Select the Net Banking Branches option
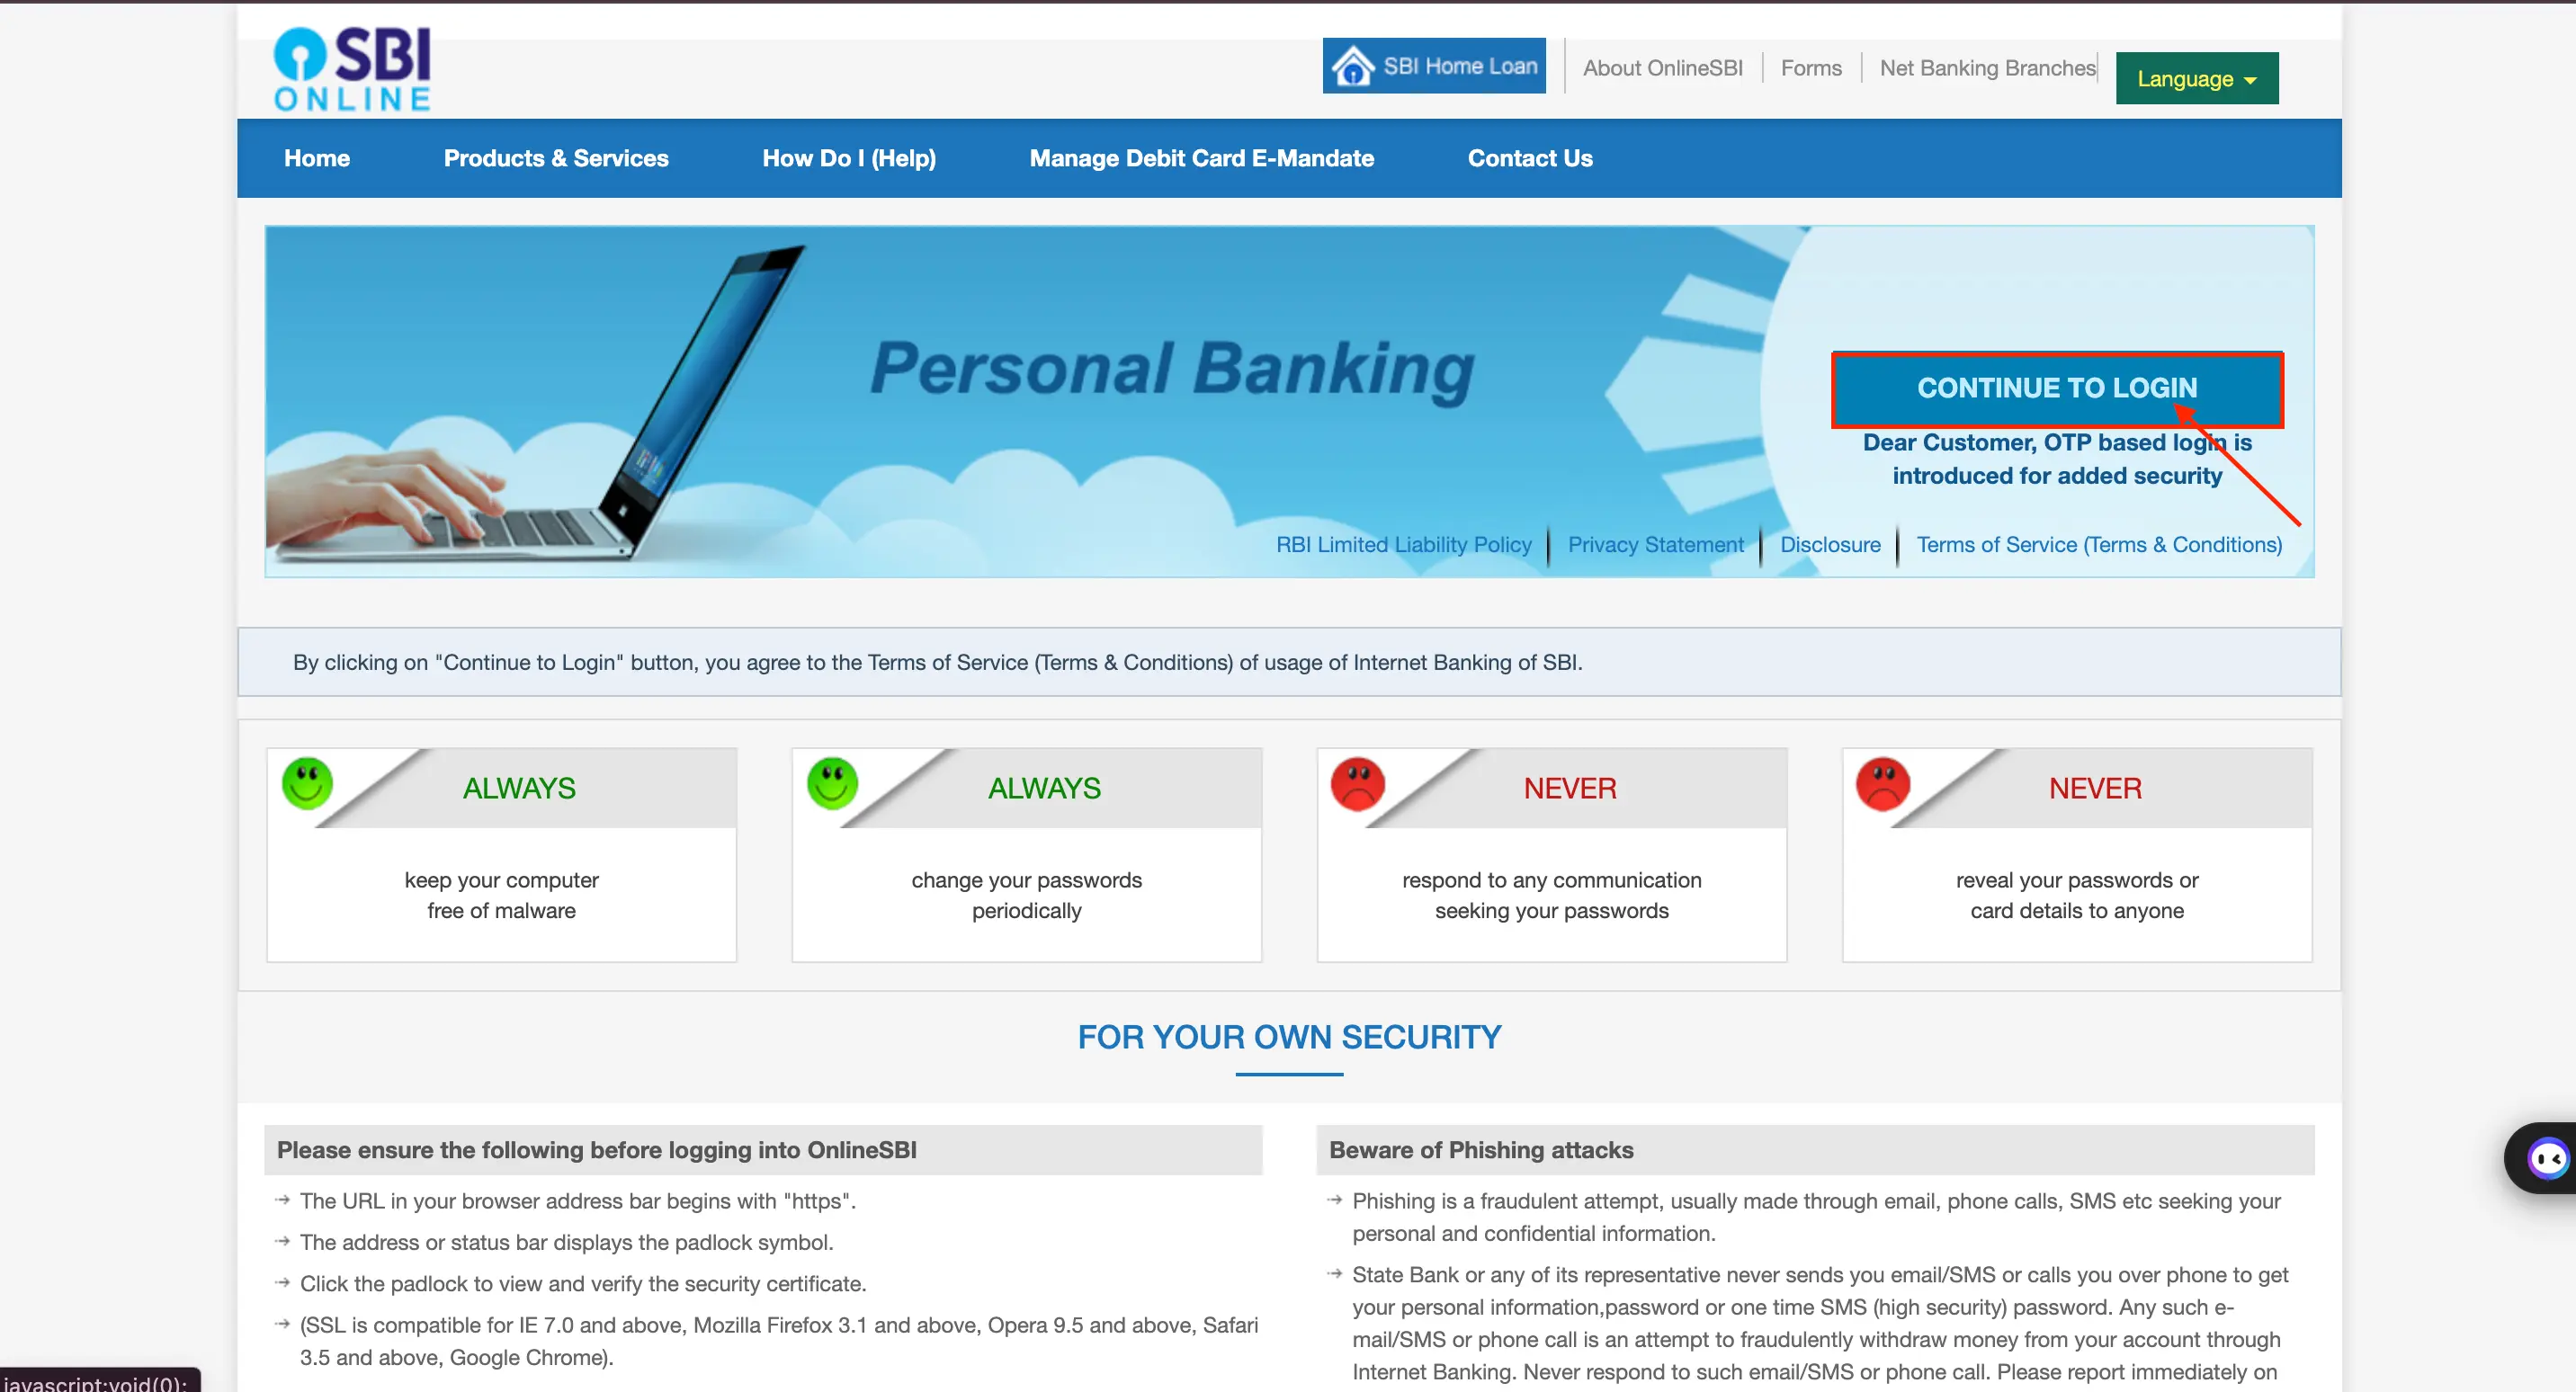 coord(1985,67)
